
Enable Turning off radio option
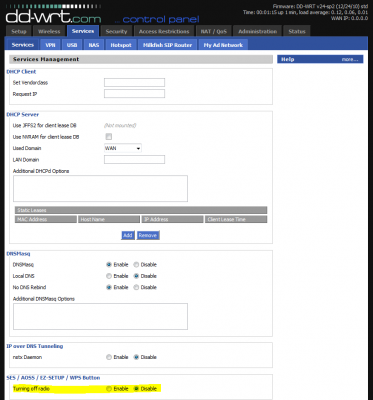click(109, 389)
